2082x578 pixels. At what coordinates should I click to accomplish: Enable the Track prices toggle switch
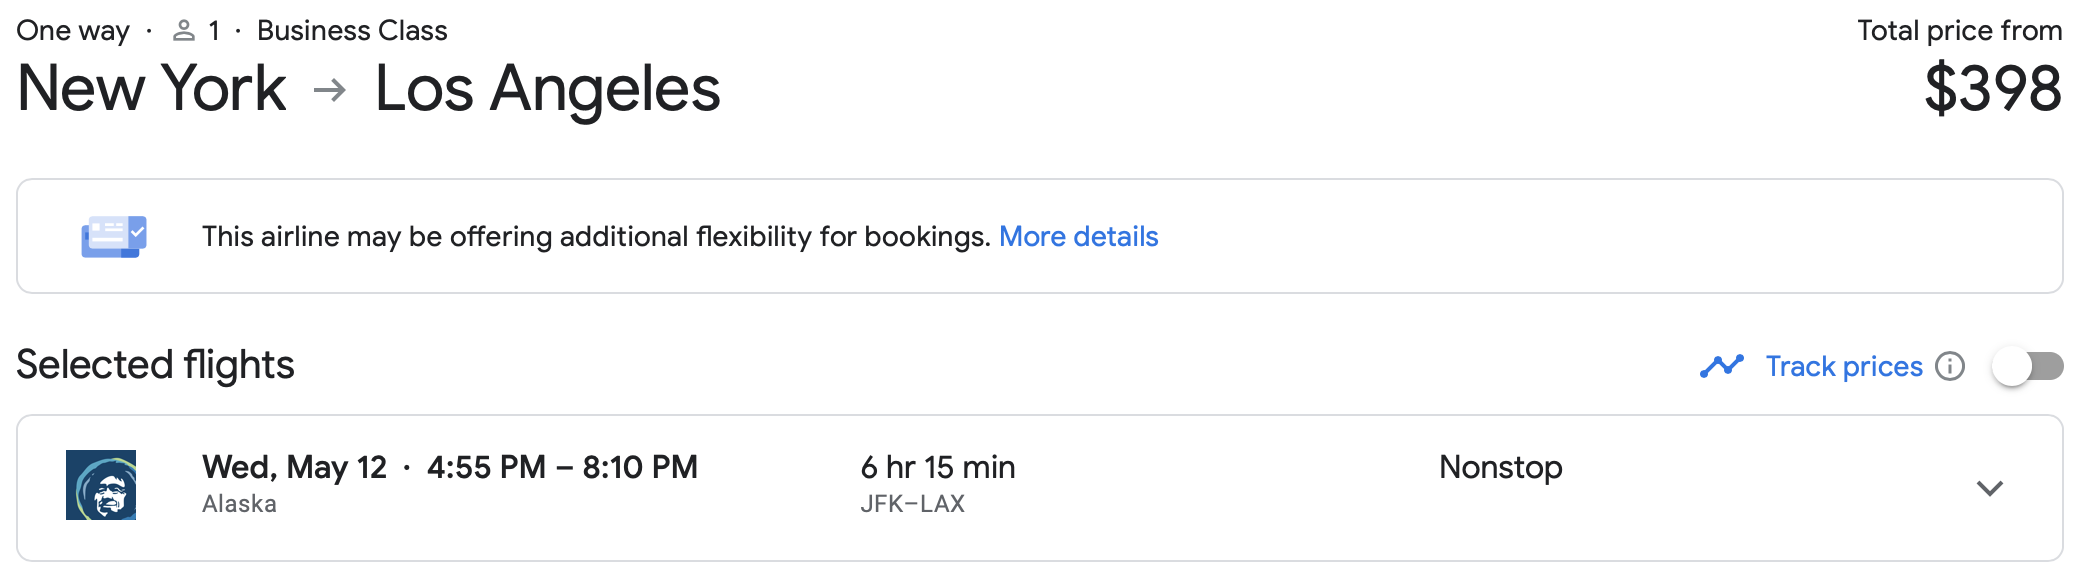(2027, 367)
